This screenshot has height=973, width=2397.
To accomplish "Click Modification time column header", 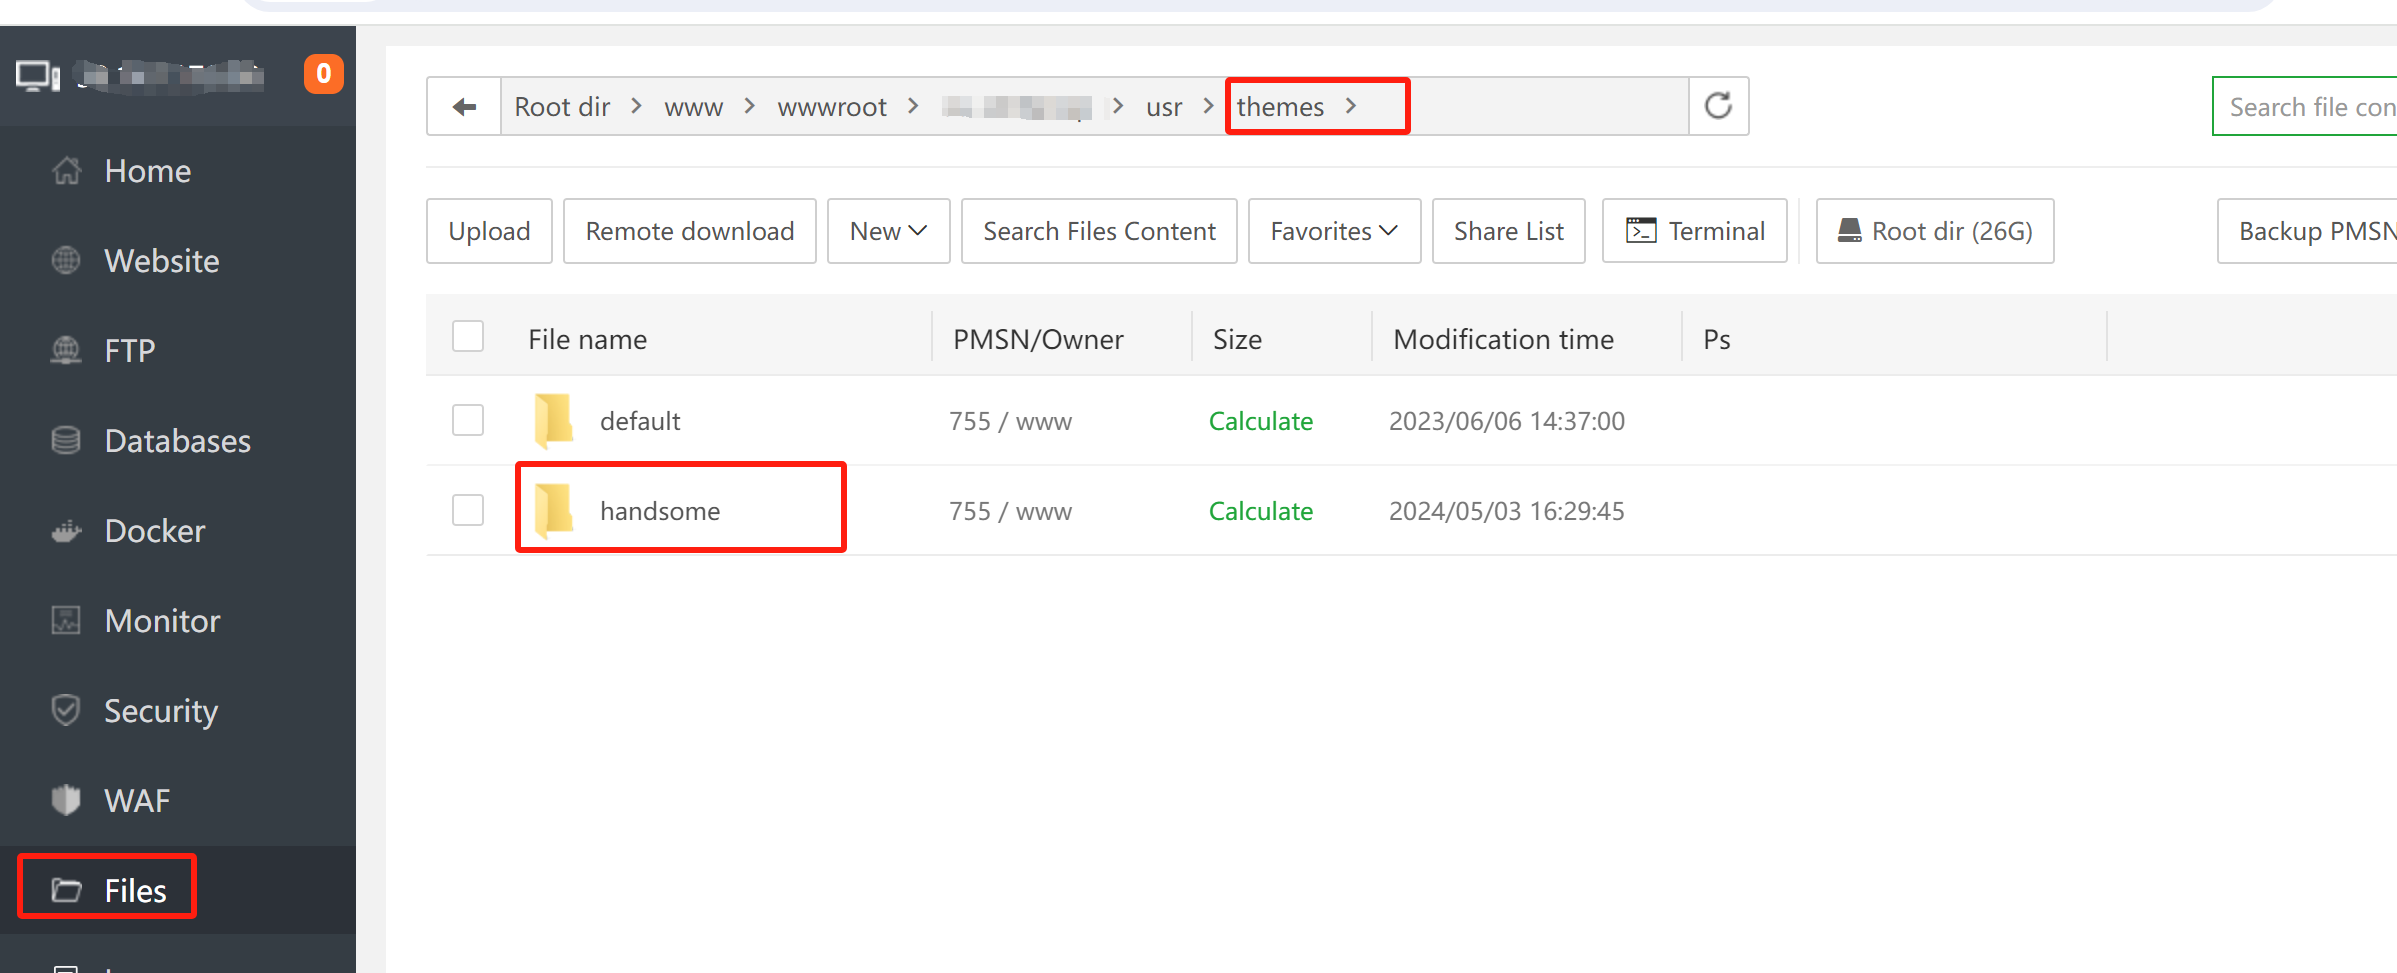I will [1503, 339].
